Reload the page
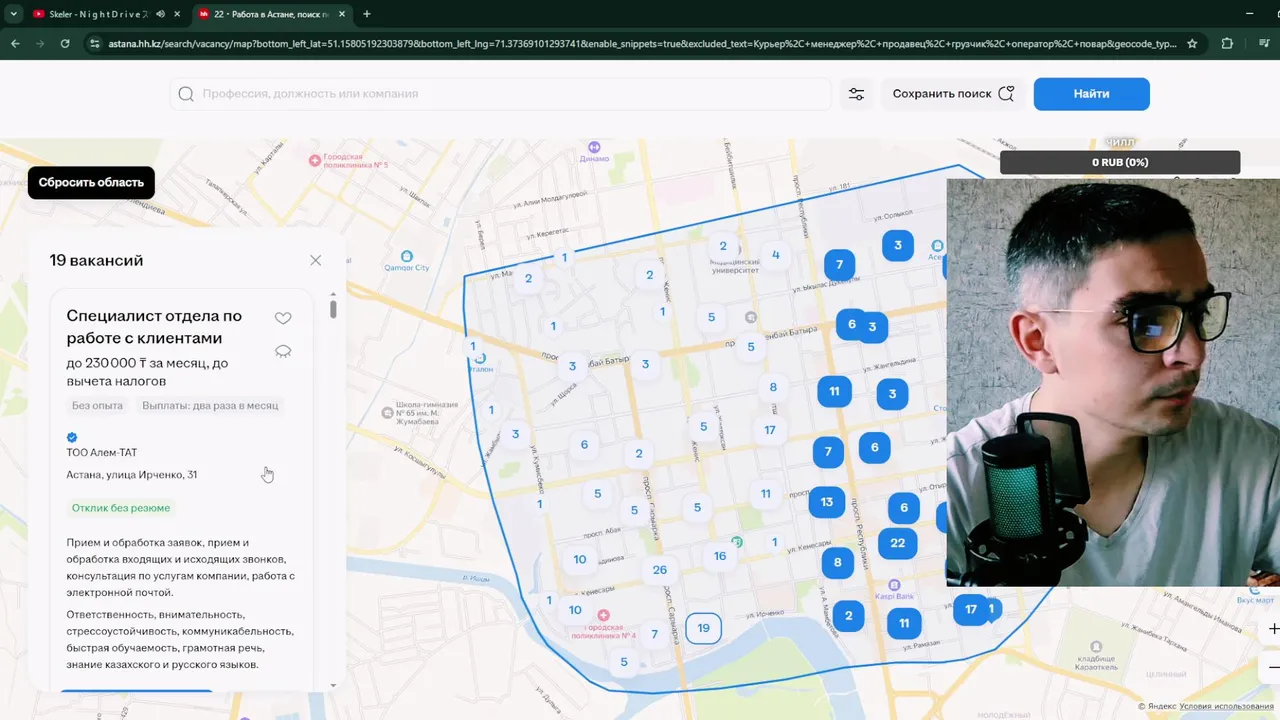 tap(65, 44)
